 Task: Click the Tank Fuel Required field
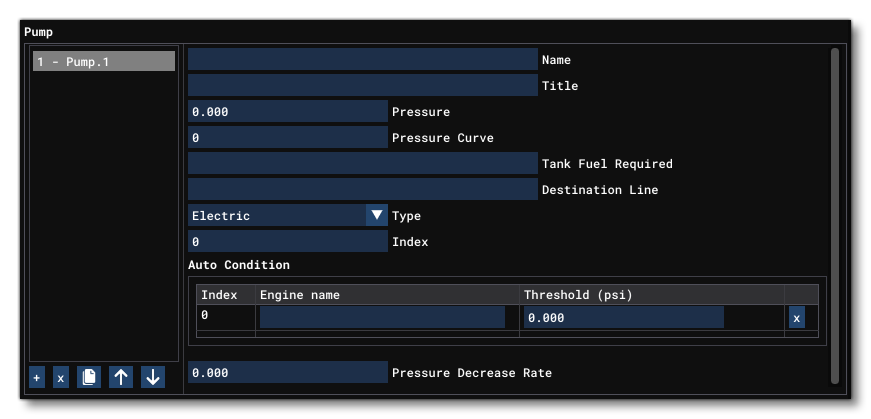(x=362, y=164)
